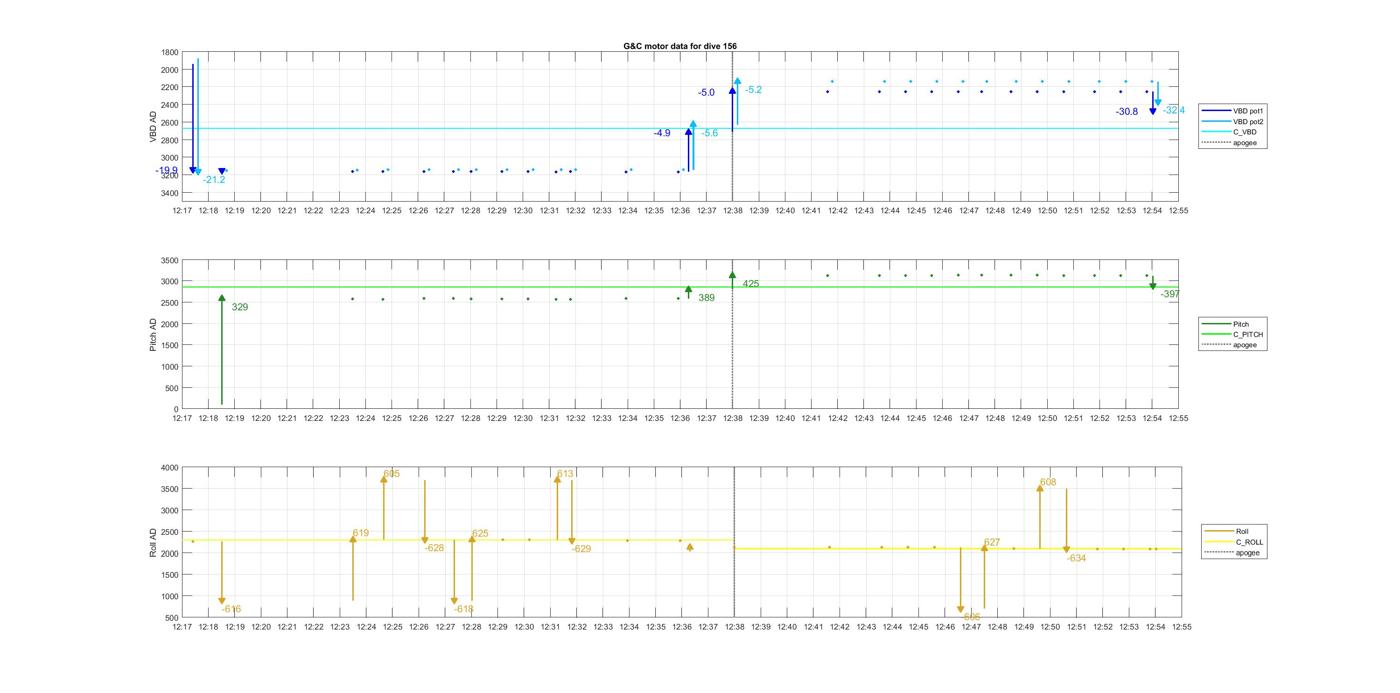Click the '389' pitch data label
The width and height of the screenshot is (1400, 693).
(x=706, y=298)
